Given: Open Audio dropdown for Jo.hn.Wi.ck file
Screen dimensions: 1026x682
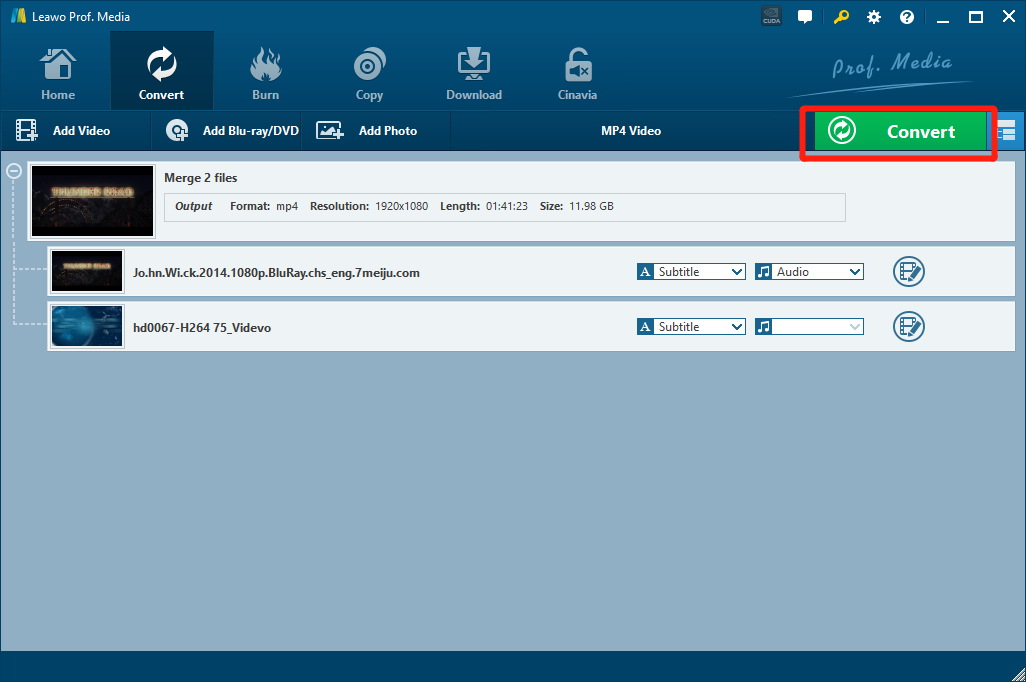Looking at the screenshot, I should point(809,272).
